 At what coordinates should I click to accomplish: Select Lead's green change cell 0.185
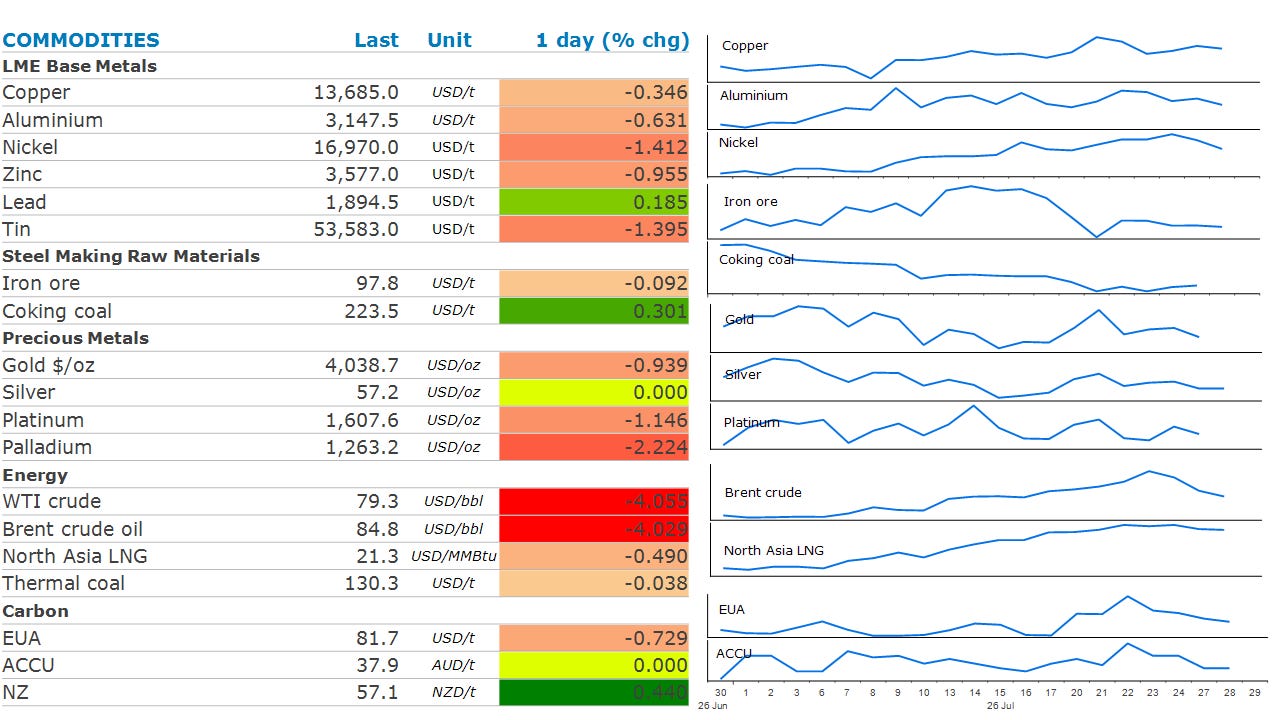pyautogui.click(x=594, y=202)
